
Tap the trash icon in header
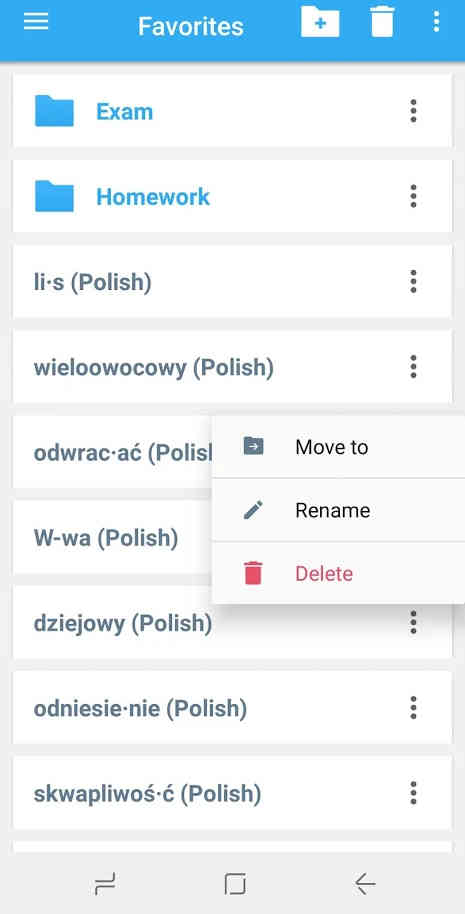pos(382,22)
